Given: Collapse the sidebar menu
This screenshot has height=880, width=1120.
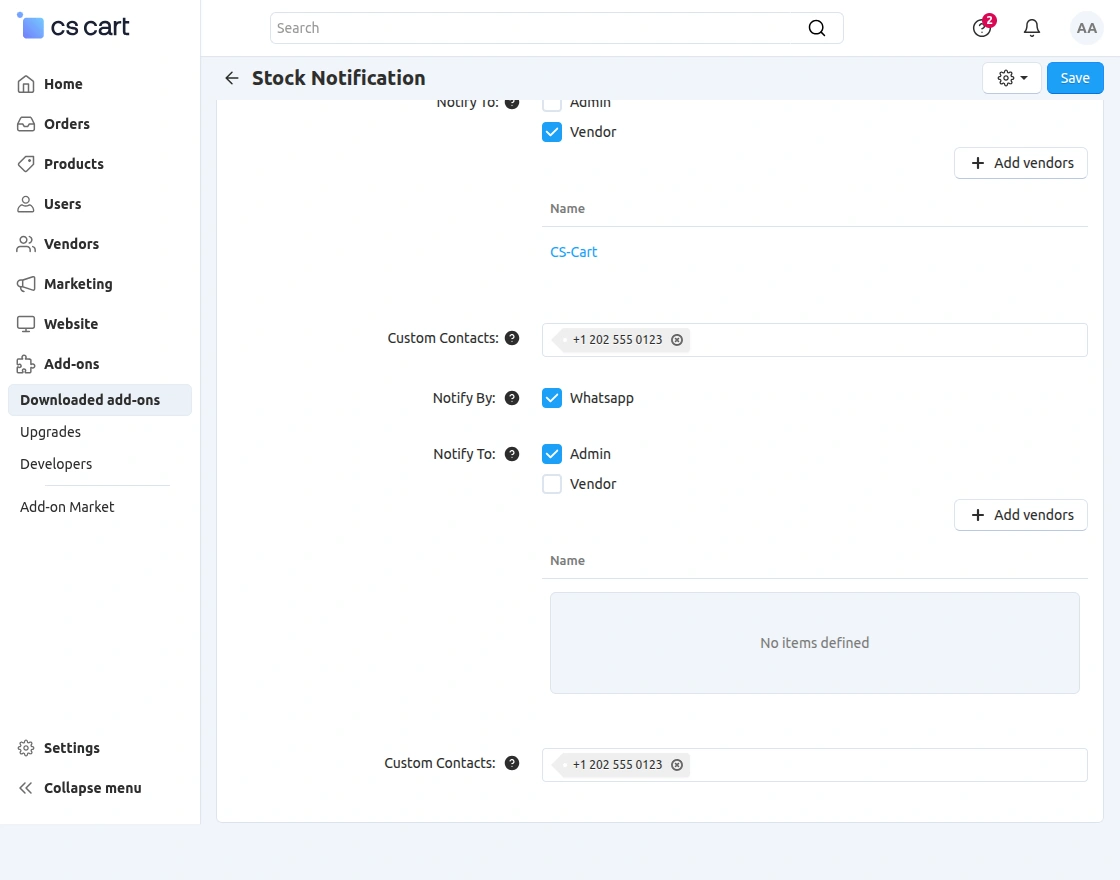Looking at the screenshot, I should pos(92,788).
